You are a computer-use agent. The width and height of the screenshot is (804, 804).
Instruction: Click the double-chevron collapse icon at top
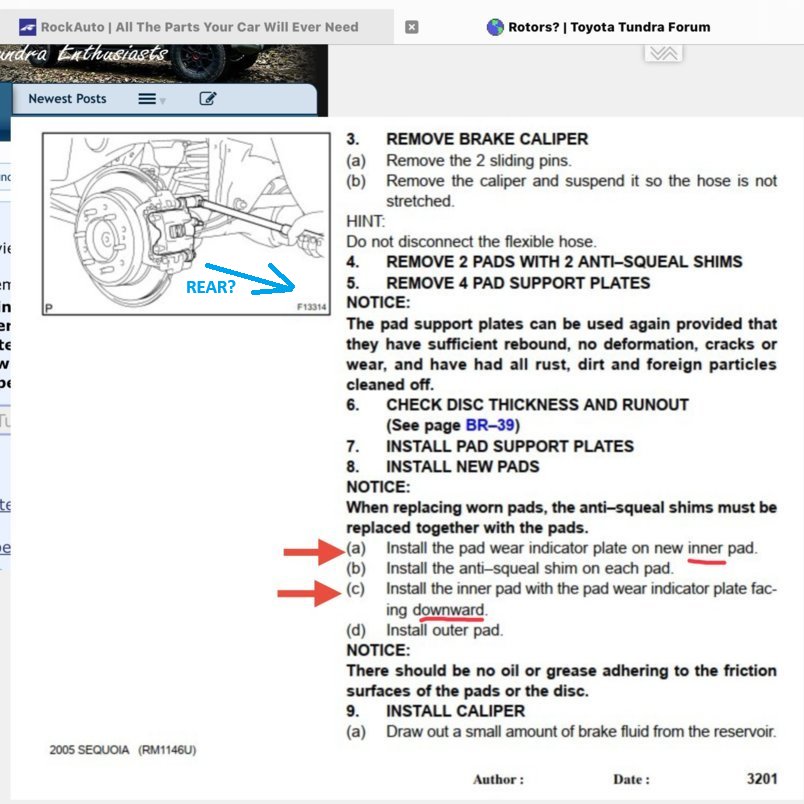click(663, 53)
